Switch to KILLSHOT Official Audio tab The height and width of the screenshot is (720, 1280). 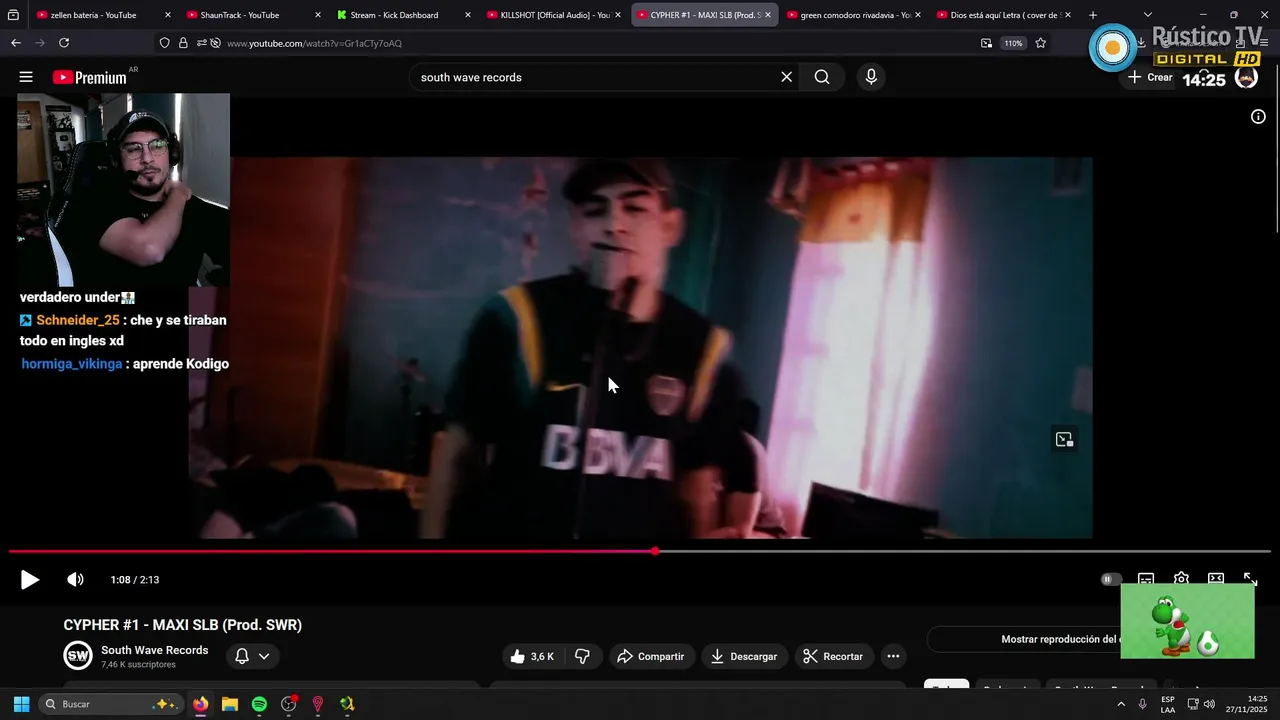(554, 15)
